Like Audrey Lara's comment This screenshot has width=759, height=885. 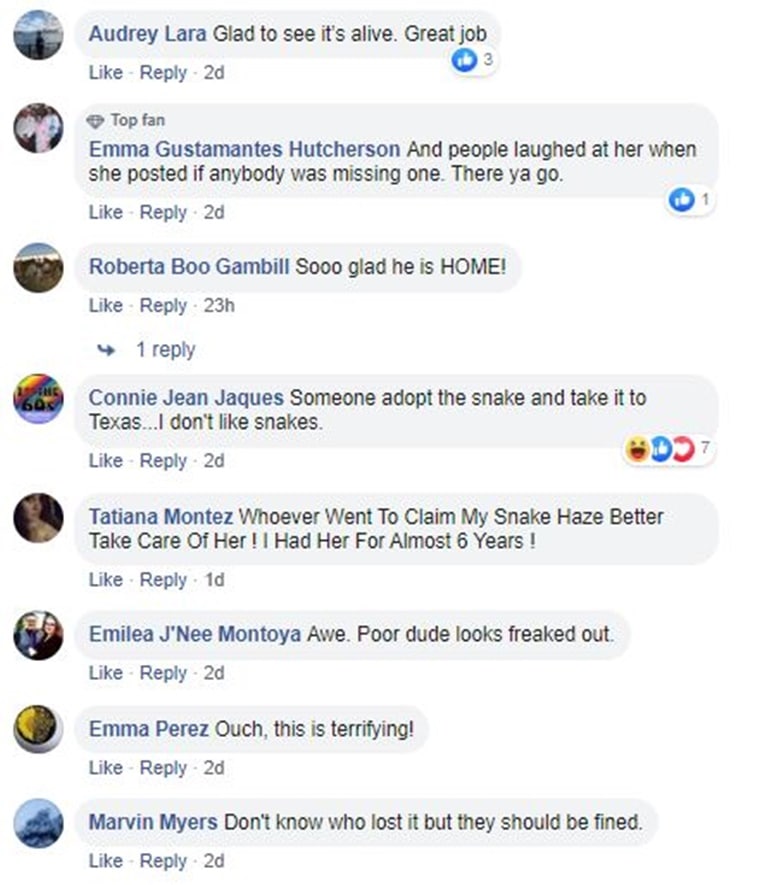click(x=105, y=73)
